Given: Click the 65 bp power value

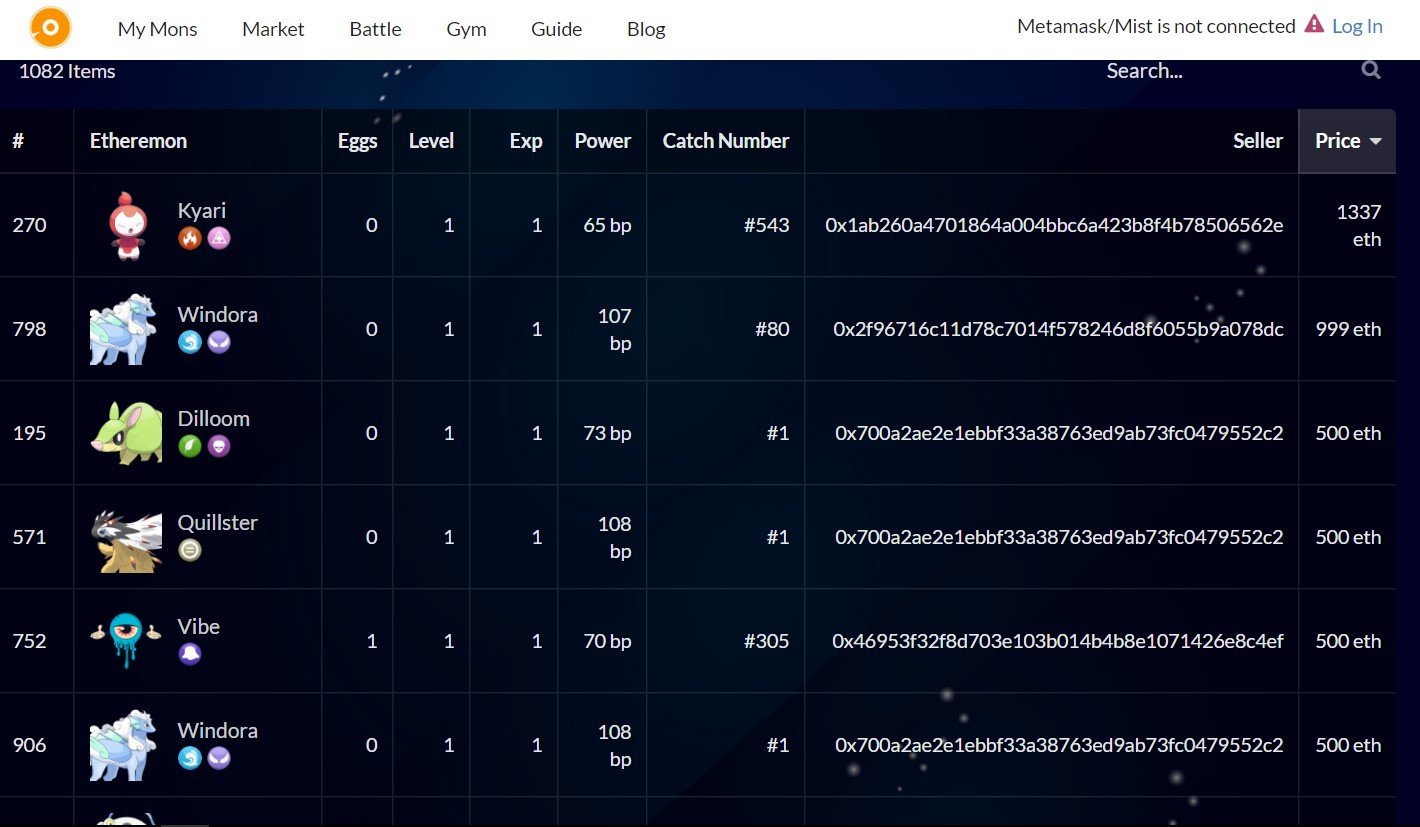Looking at the screenshot, I should tap(607, 225).
